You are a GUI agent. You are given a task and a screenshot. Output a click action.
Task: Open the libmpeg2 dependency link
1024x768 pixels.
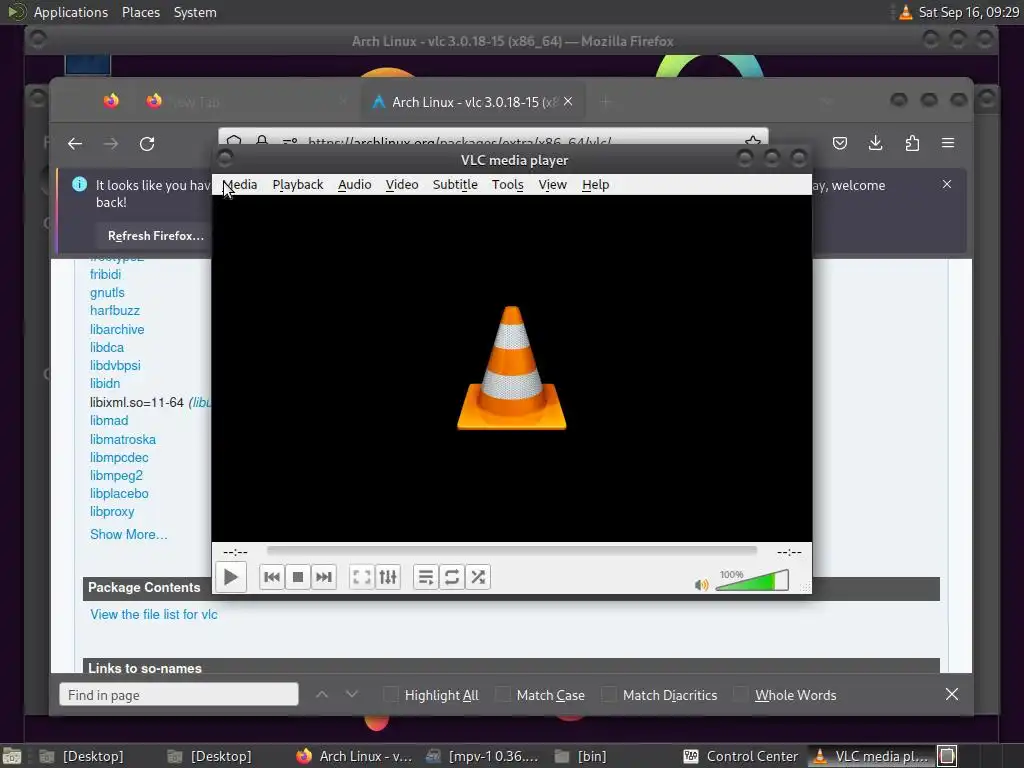click(116, 475)
